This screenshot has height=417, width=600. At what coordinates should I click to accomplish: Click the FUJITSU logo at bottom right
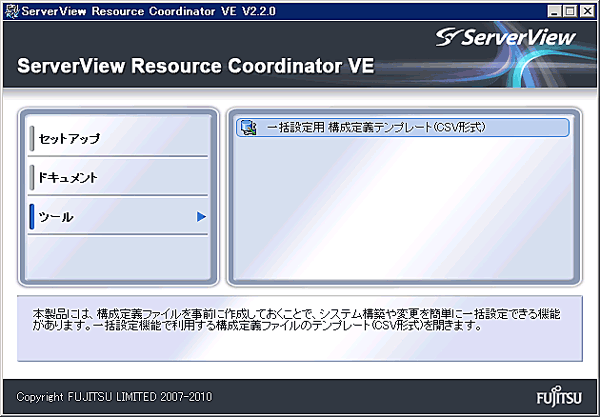point(559,396)
